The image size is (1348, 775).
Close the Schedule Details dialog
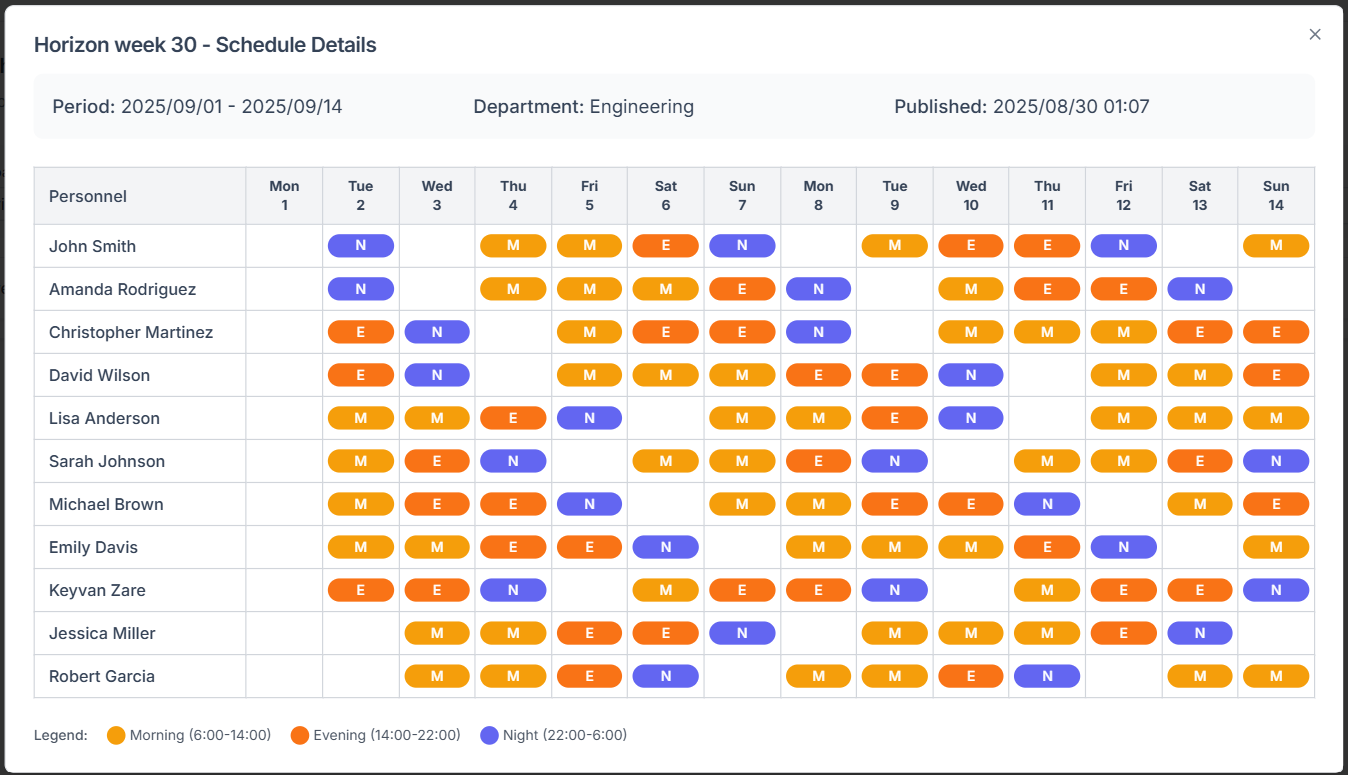click(x=1315, y=34)
